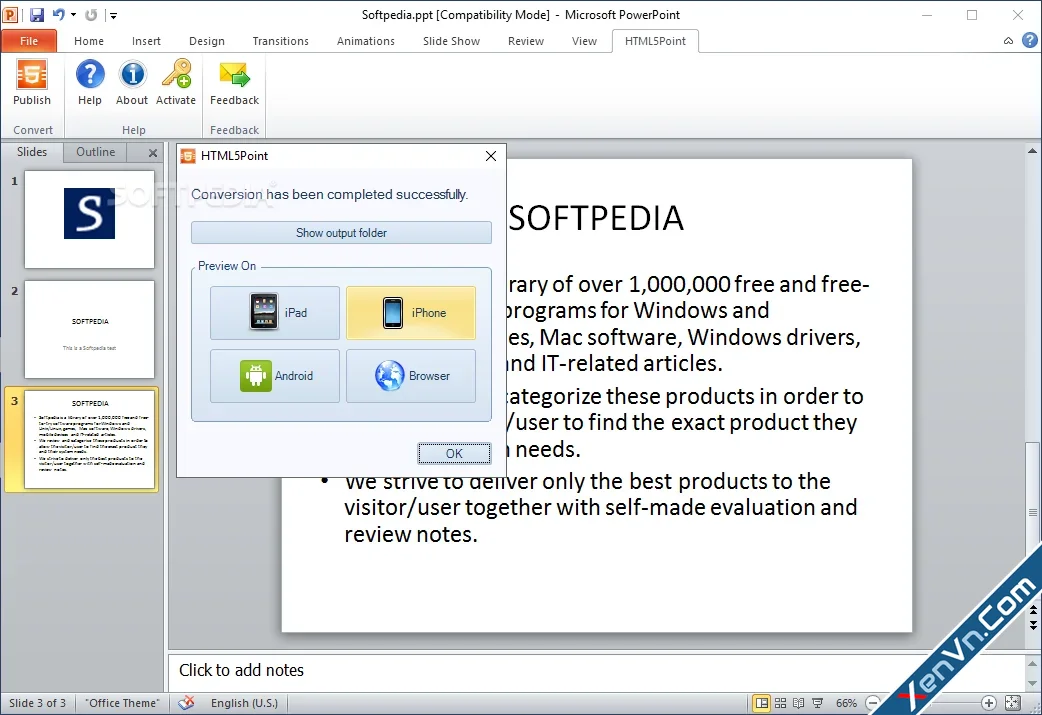
Task: Undo the last action
Action: [58, 14]
